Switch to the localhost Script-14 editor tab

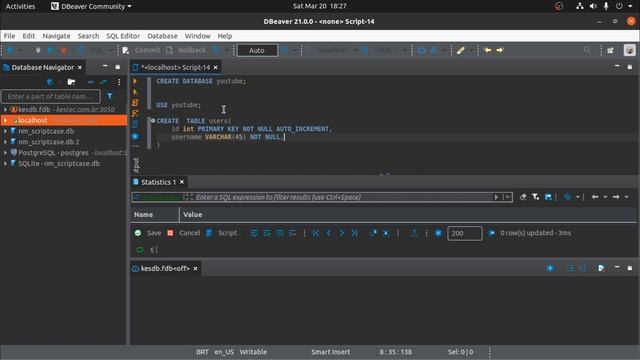tap(175, 67)
